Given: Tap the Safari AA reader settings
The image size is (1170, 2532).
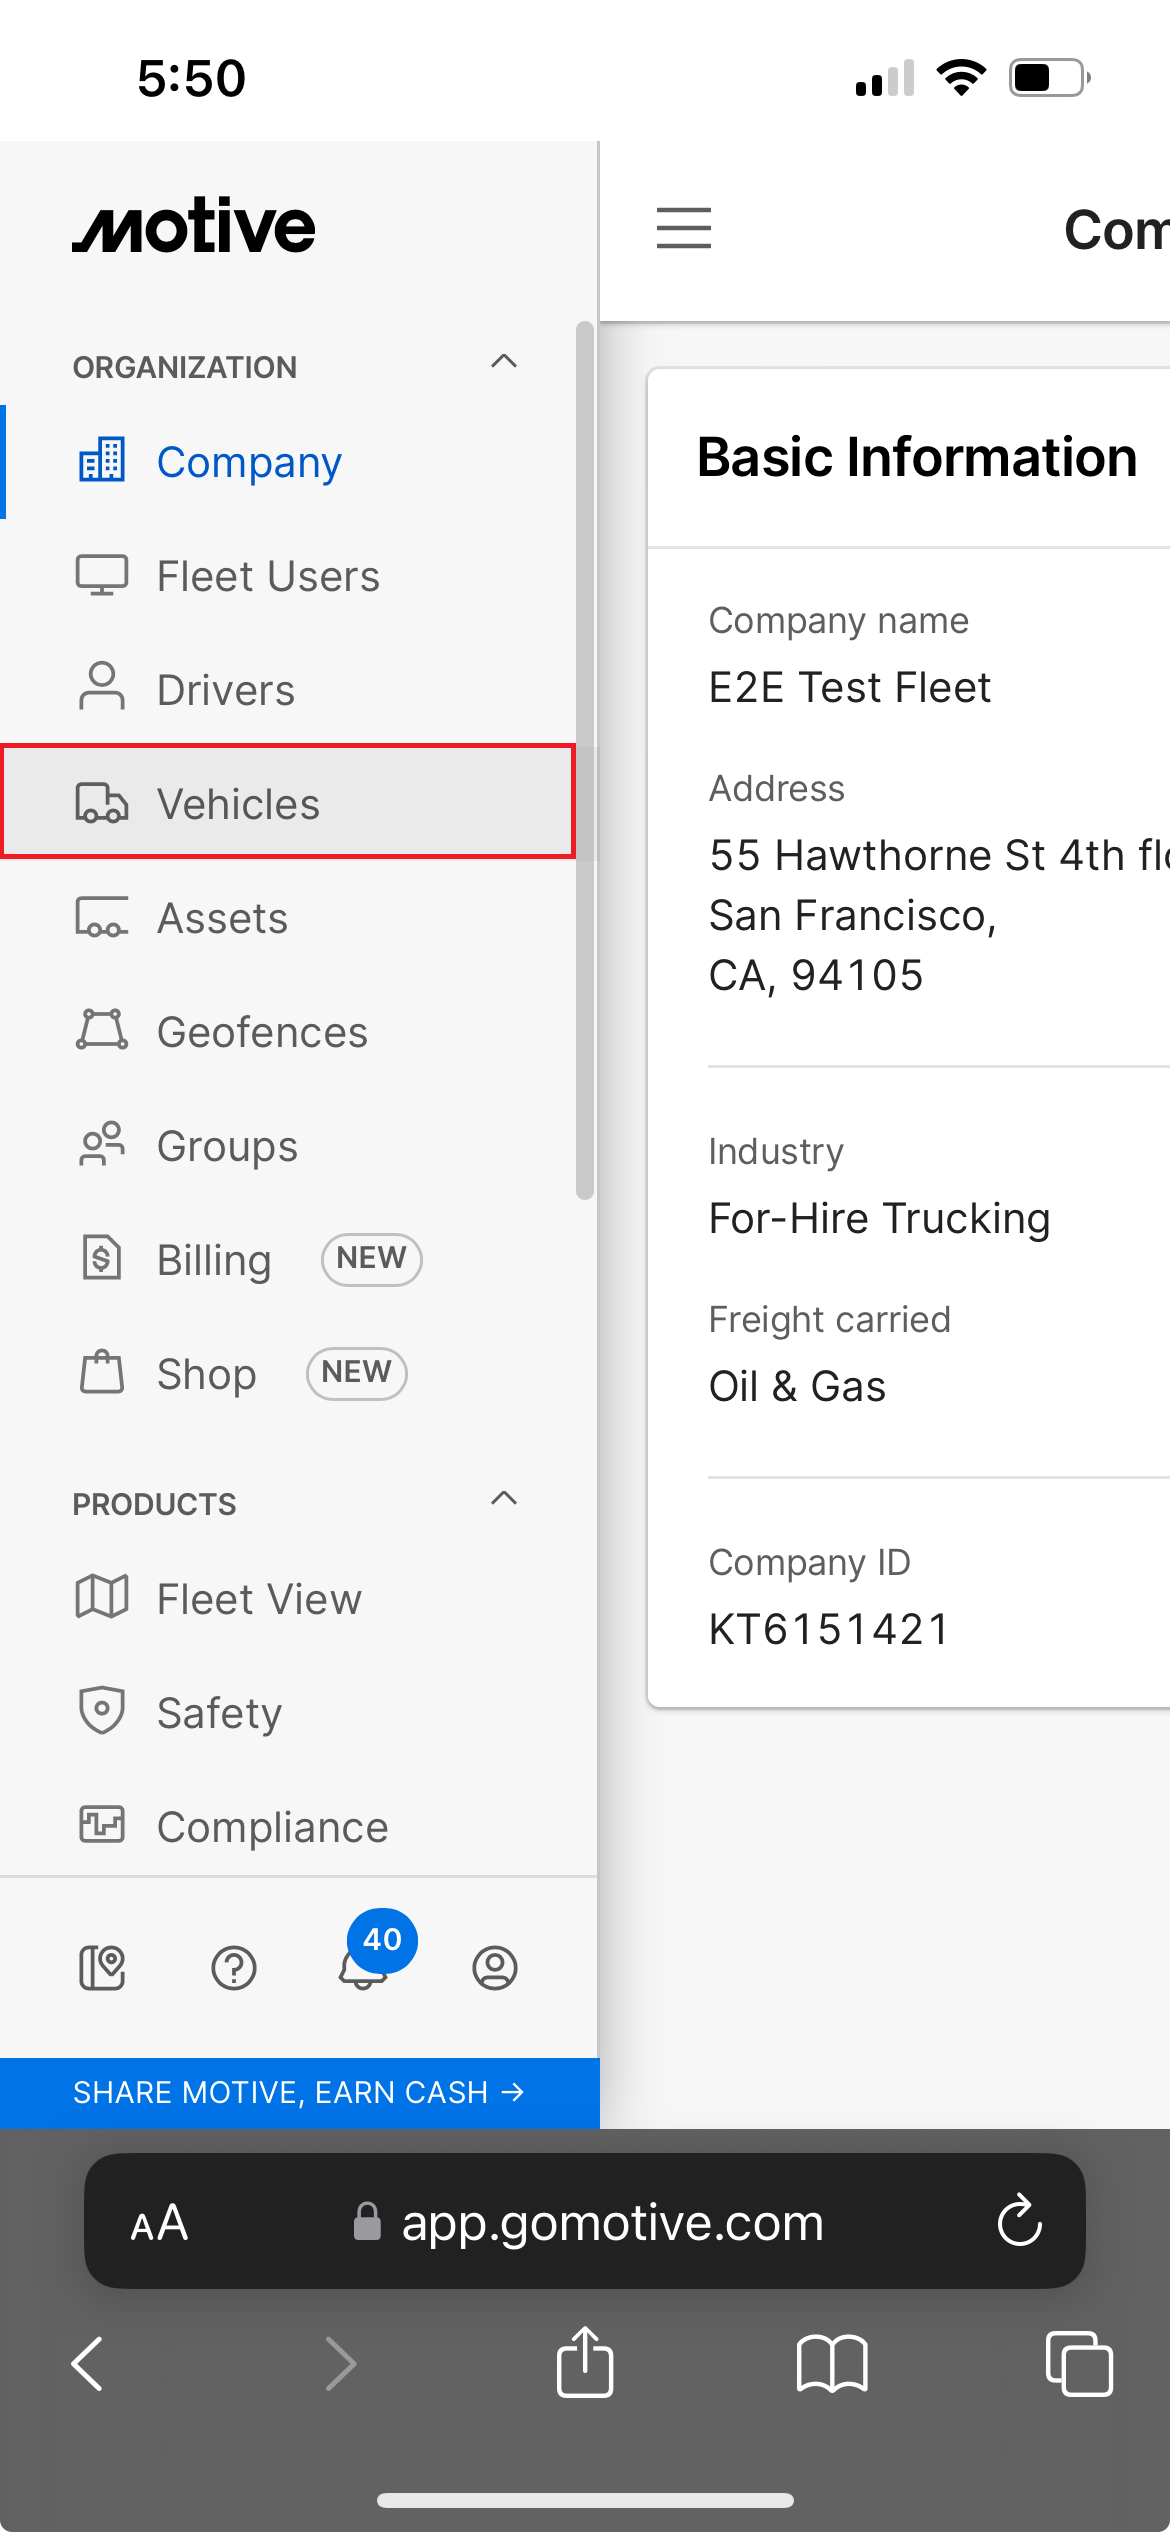Looking at the screenshot, I should (x=159, y=2223).
